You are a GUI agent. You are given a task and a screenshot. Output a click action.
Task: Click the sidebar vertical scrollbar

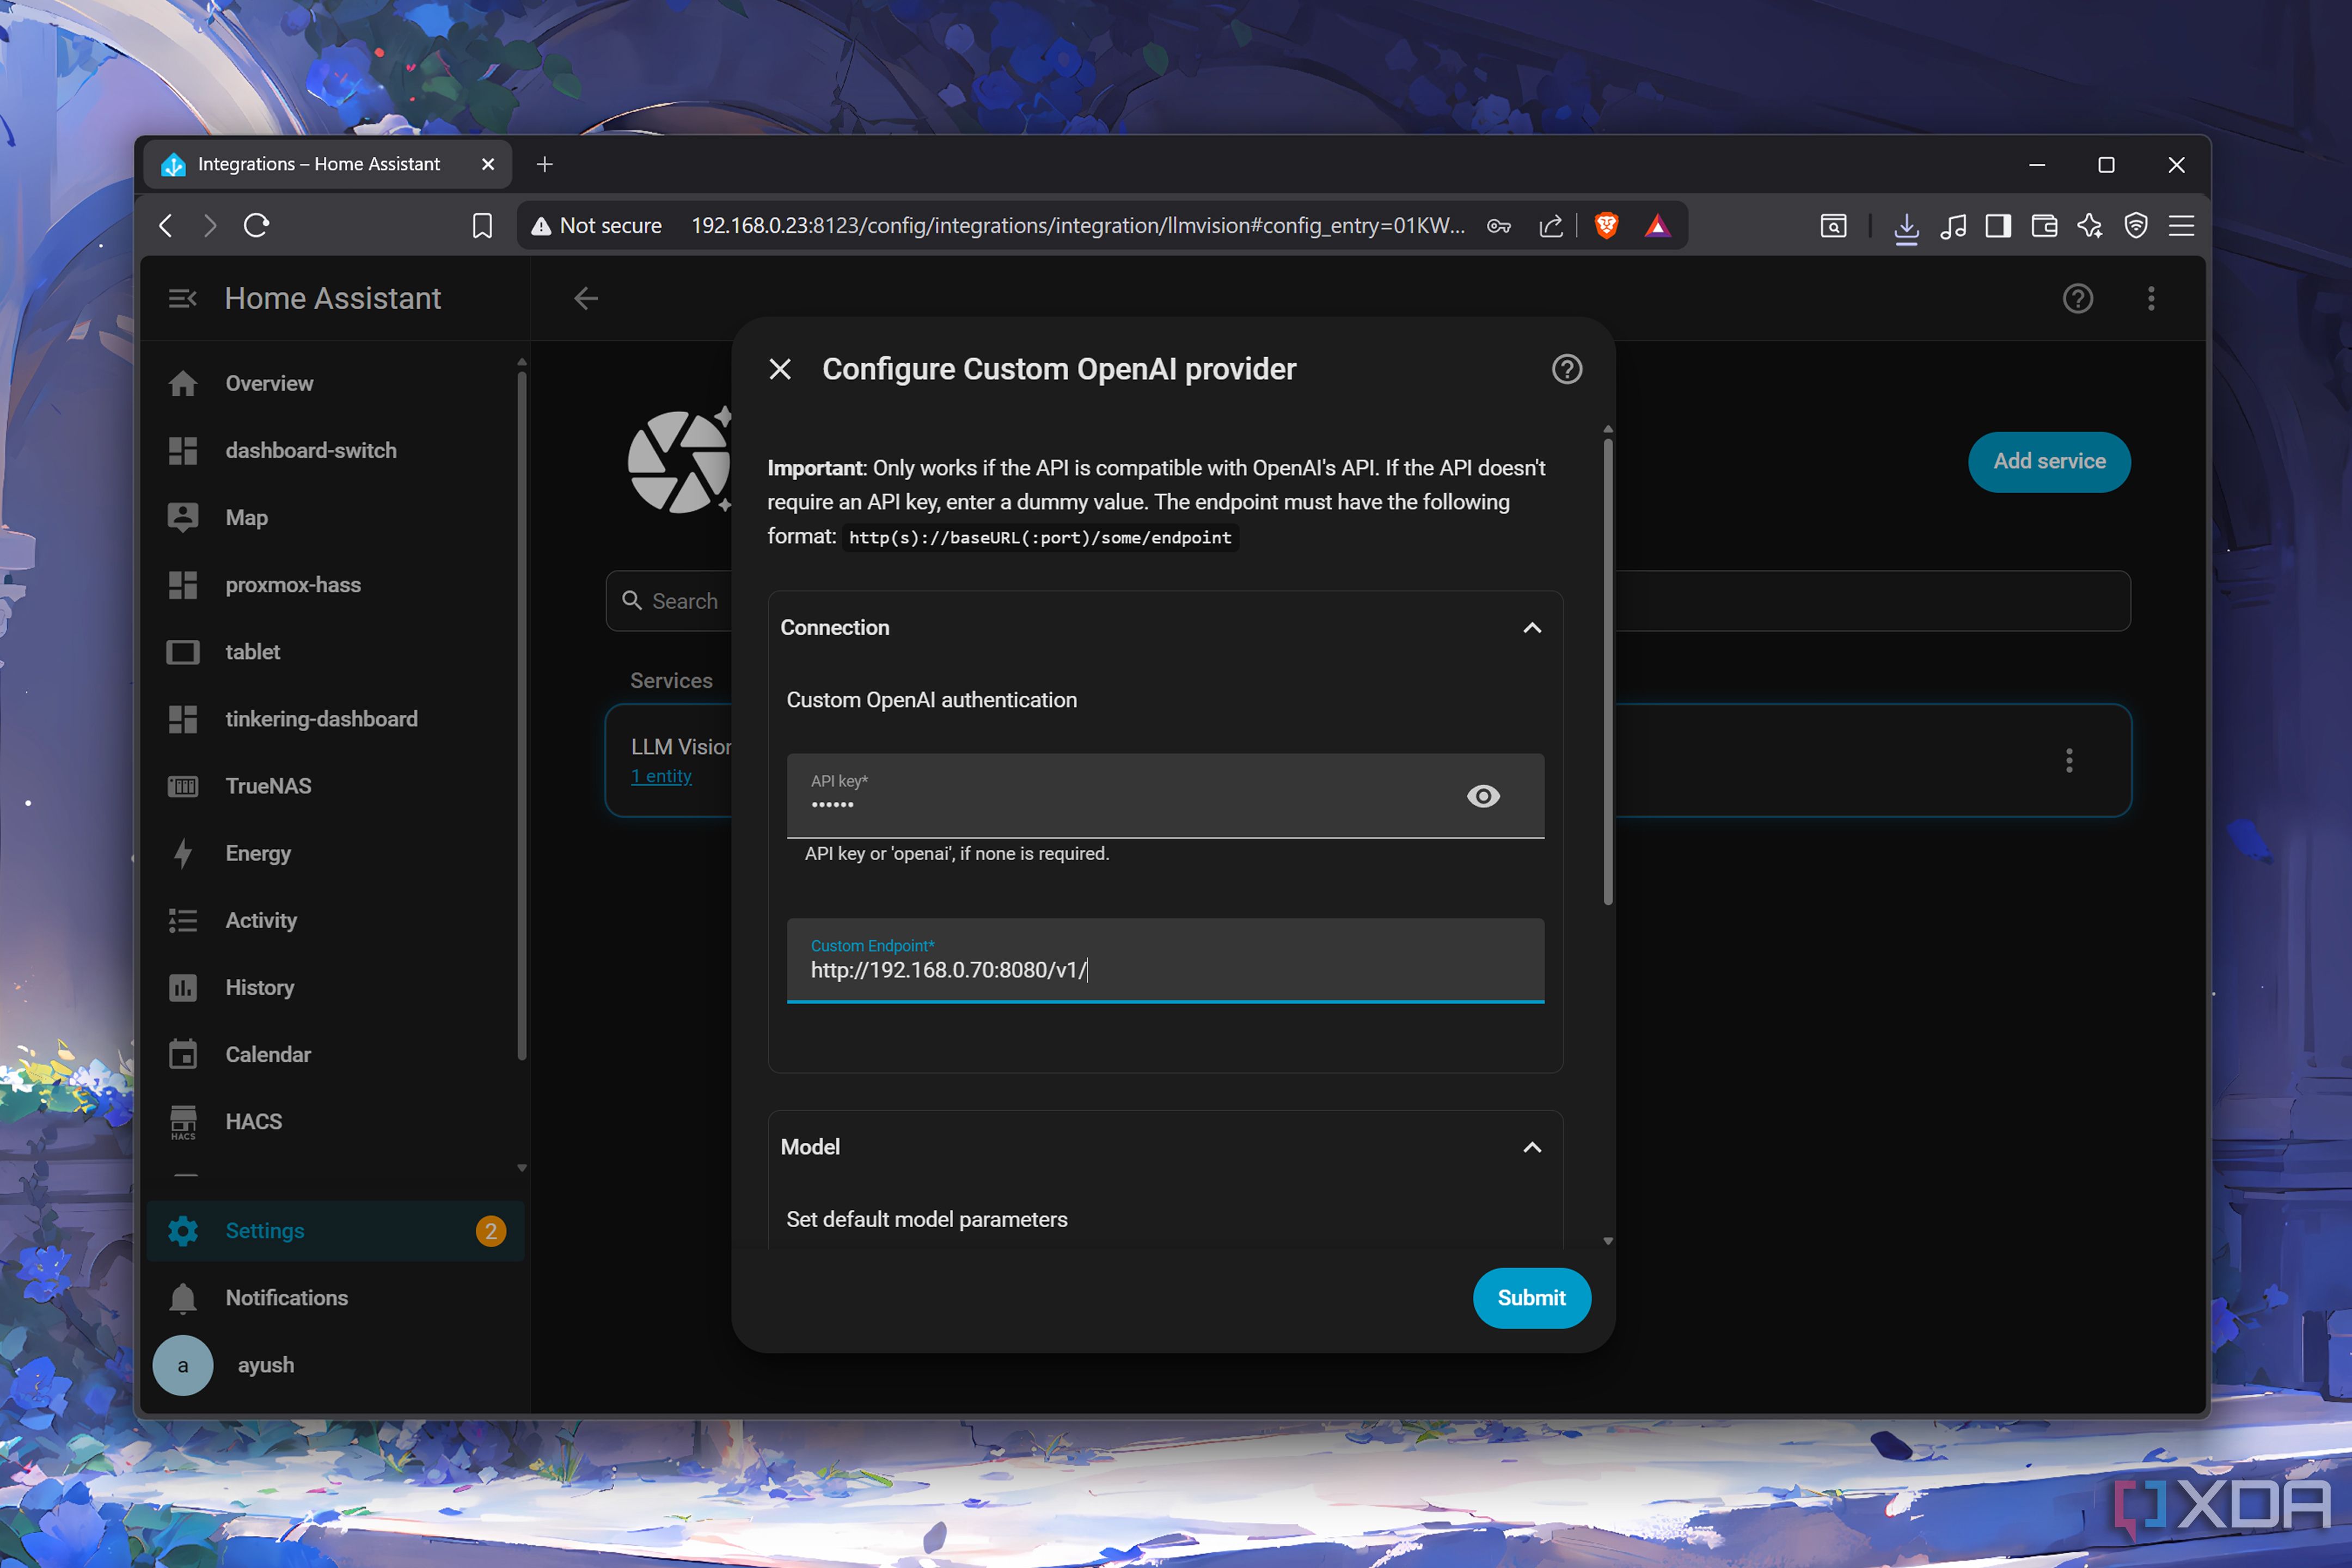[x=521, y=715]
